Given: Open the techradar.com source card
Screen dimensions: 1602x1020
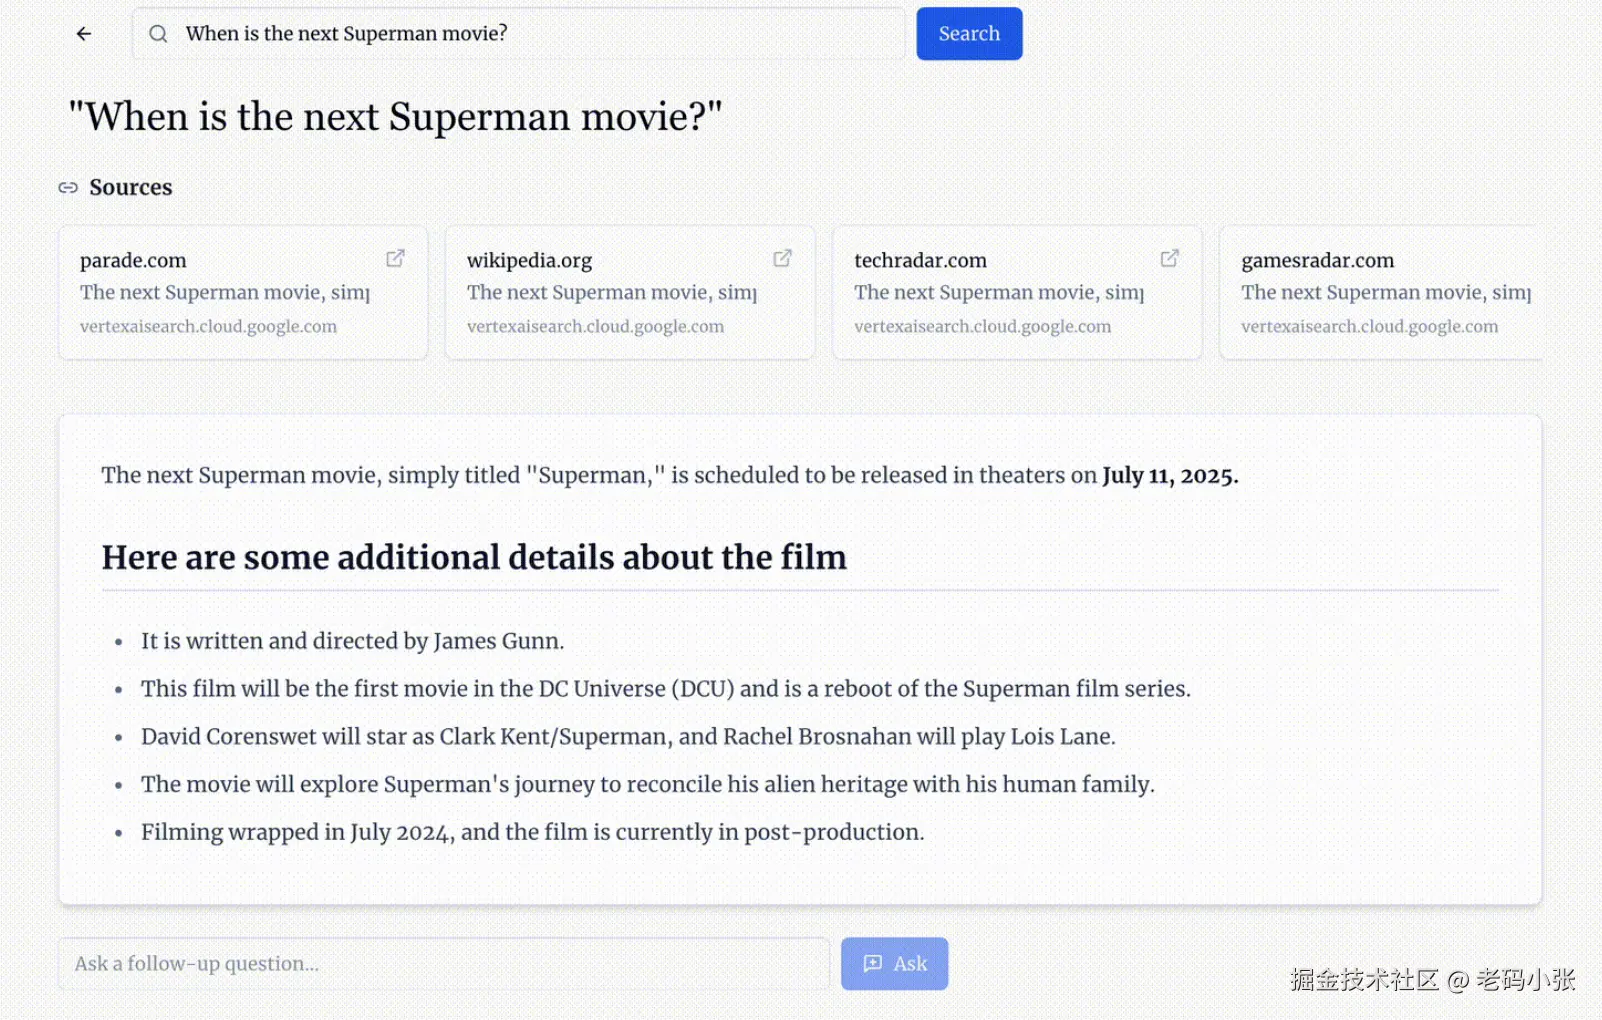Looking at the screenshot, I should tap(1017, 293).
